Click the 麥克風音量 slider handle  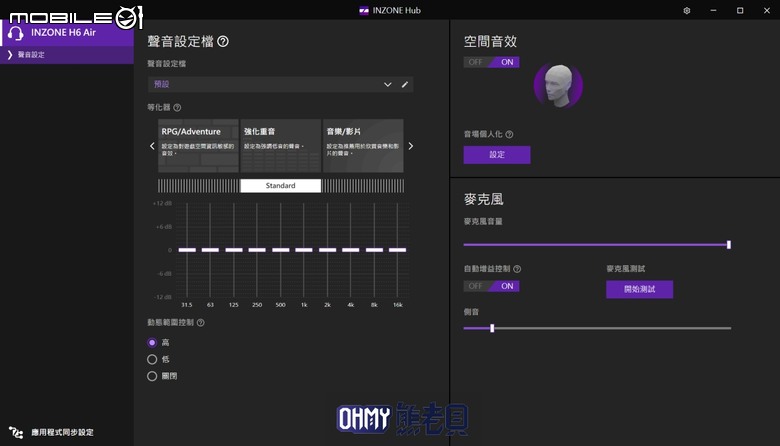tap(729, 245)
